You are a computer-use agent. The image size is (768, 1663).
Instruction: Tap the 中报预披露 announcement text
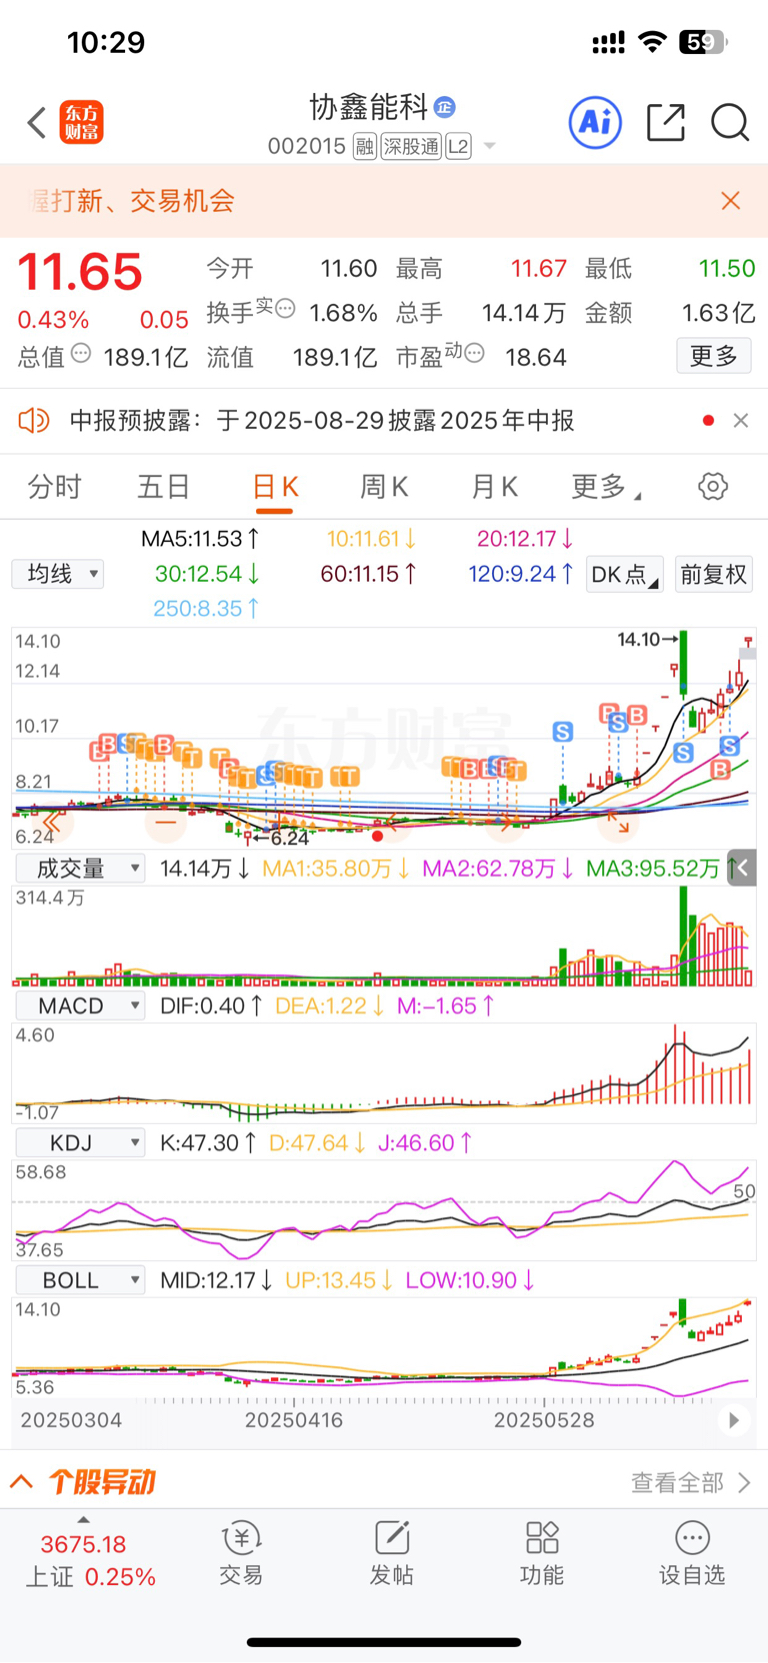[322, 421]
